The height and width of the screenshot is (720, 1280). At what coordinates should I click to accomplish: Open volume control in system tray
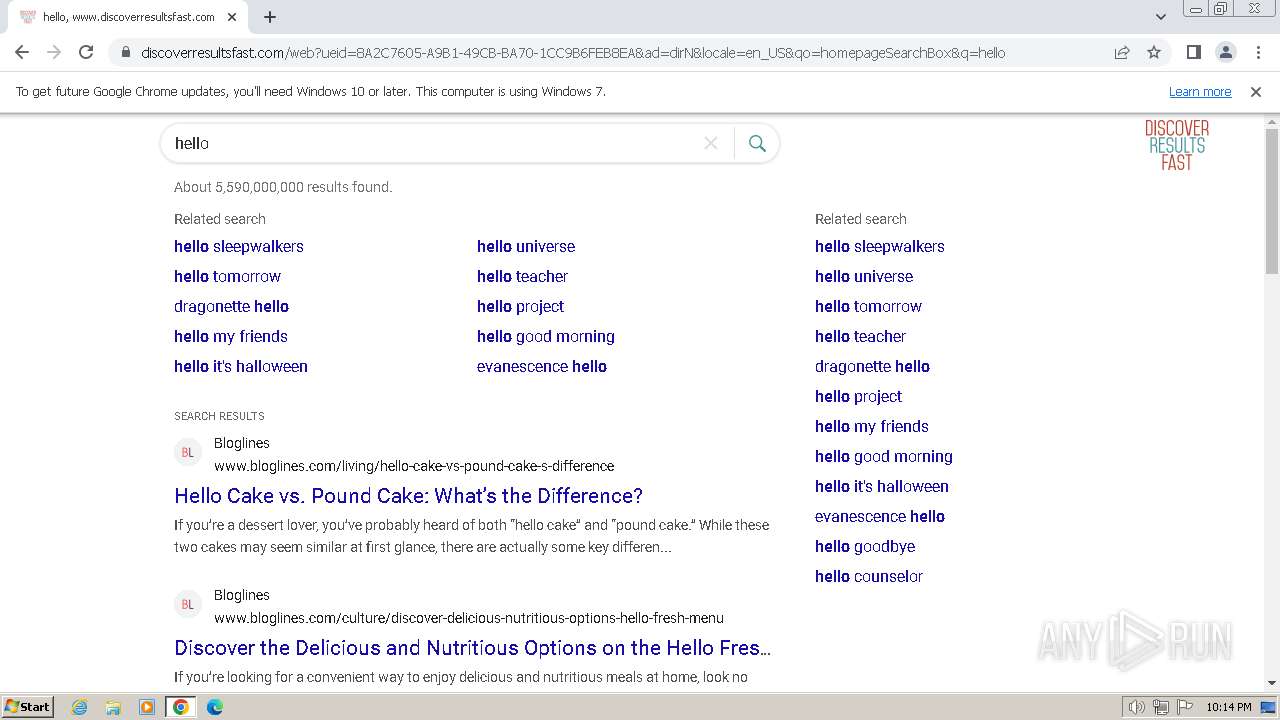[1136, 707]
